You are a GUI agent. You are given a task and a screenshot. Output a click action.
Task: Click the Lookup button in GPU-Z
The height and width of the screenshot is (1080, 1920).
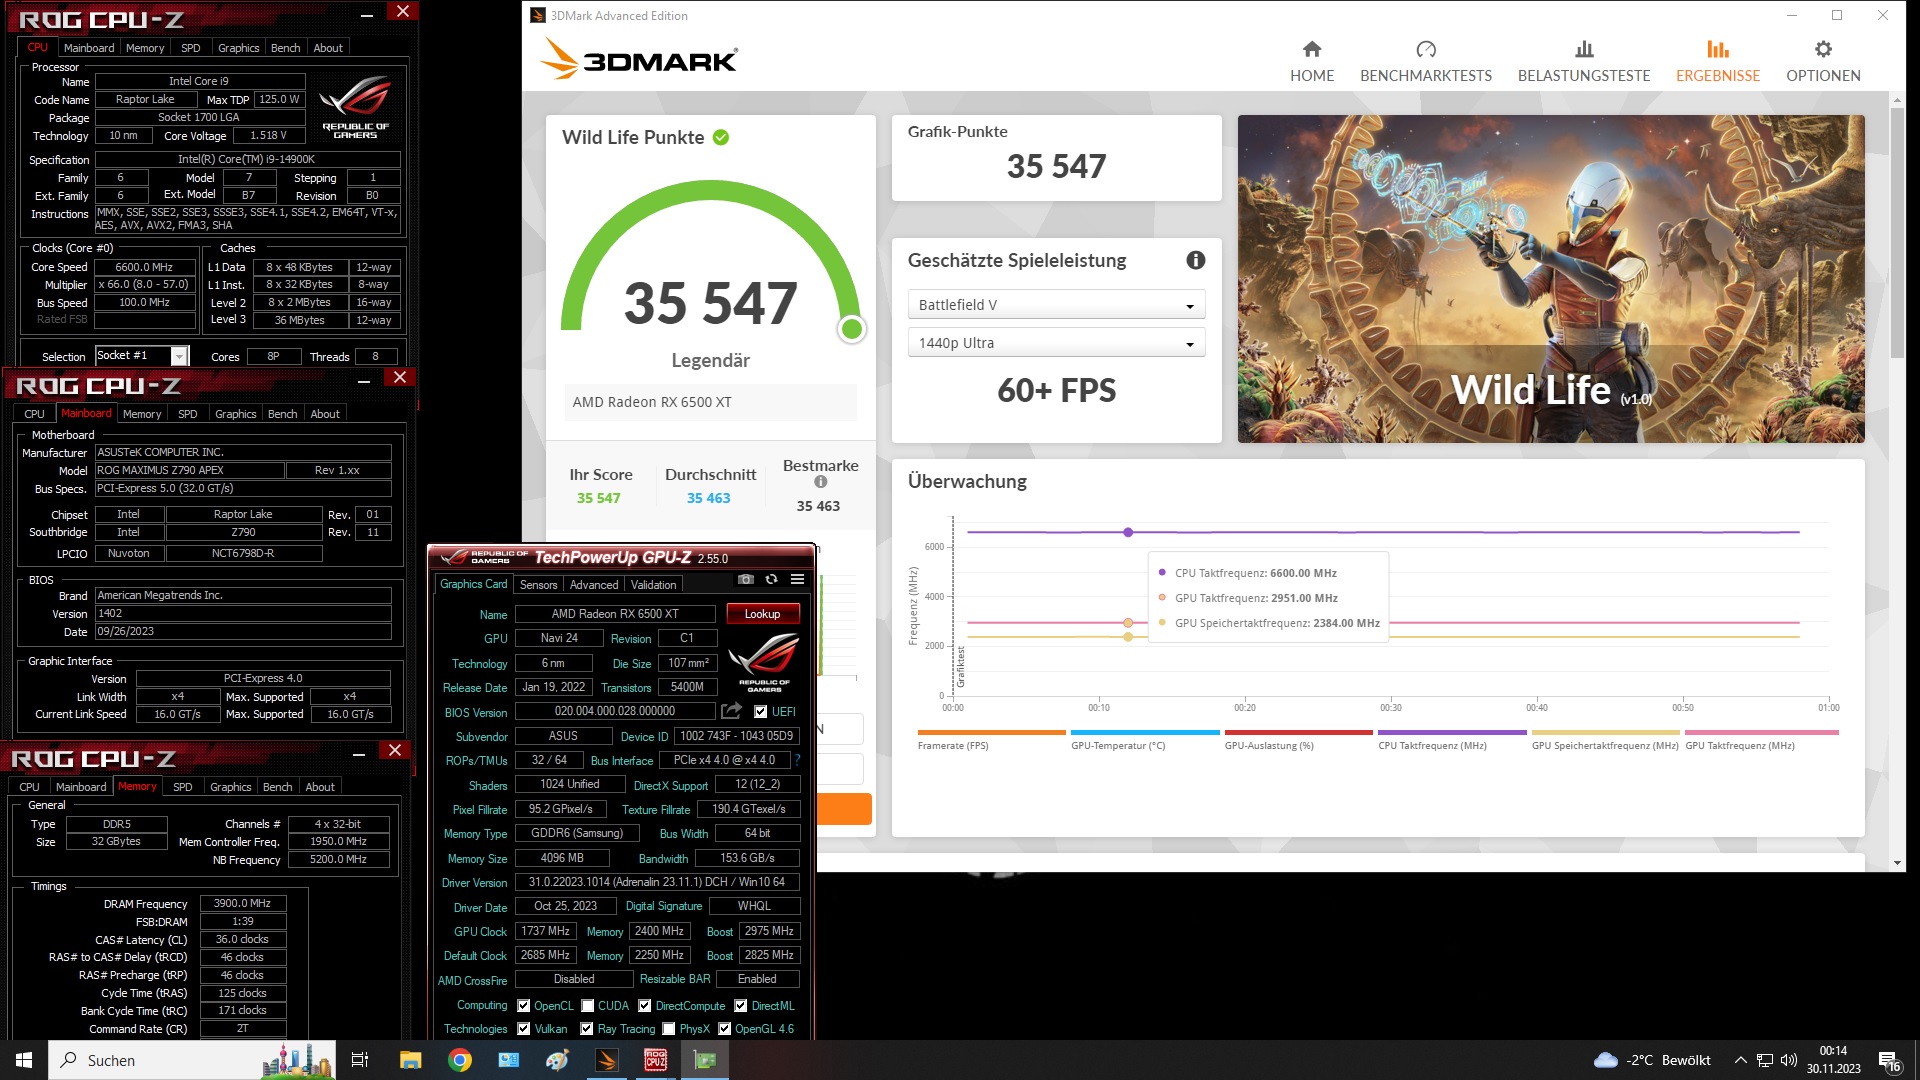(762, 614)
